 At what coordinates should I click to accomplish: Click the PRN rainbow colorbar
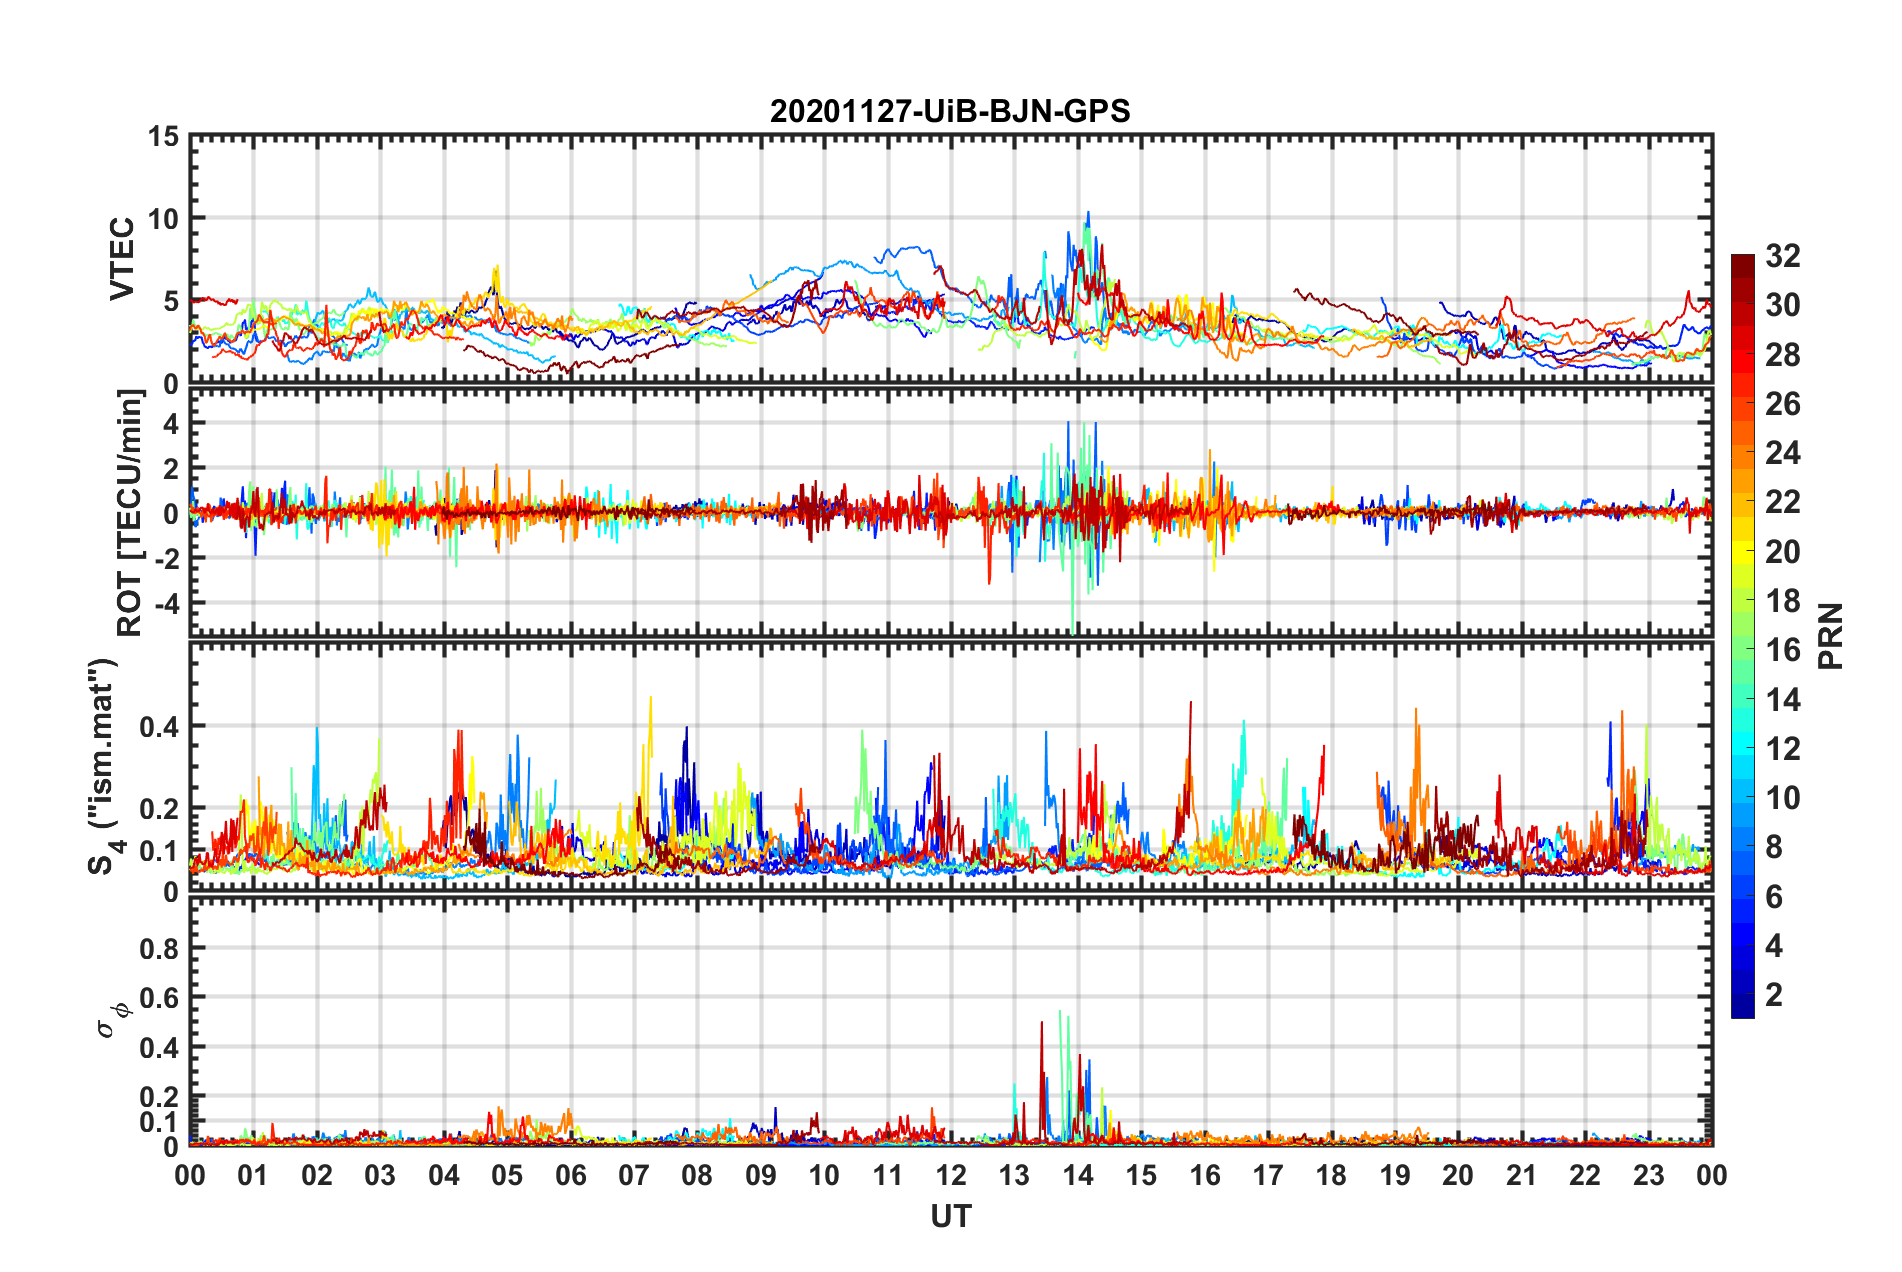pos(1743,636)
